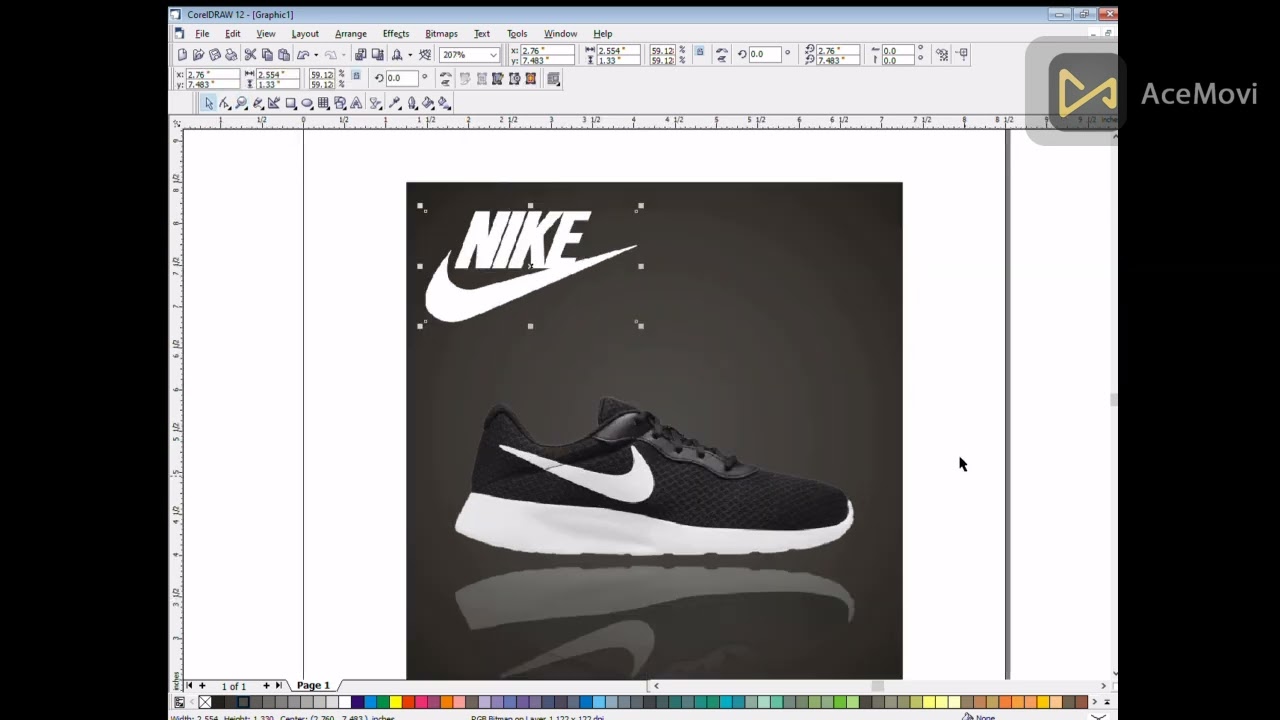Choose the Graph Paper tool

click(x=323, y=103)
